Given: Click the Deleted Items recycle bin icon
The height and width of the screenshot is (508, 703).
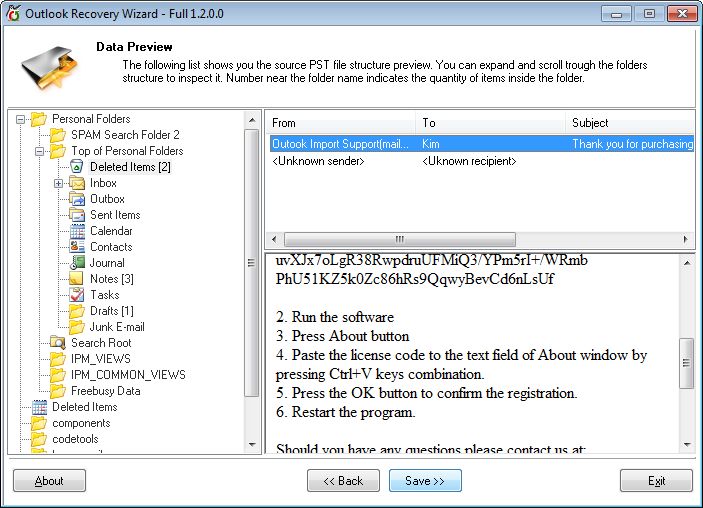Looking at the screenshot, I should [x=77, y=167].
